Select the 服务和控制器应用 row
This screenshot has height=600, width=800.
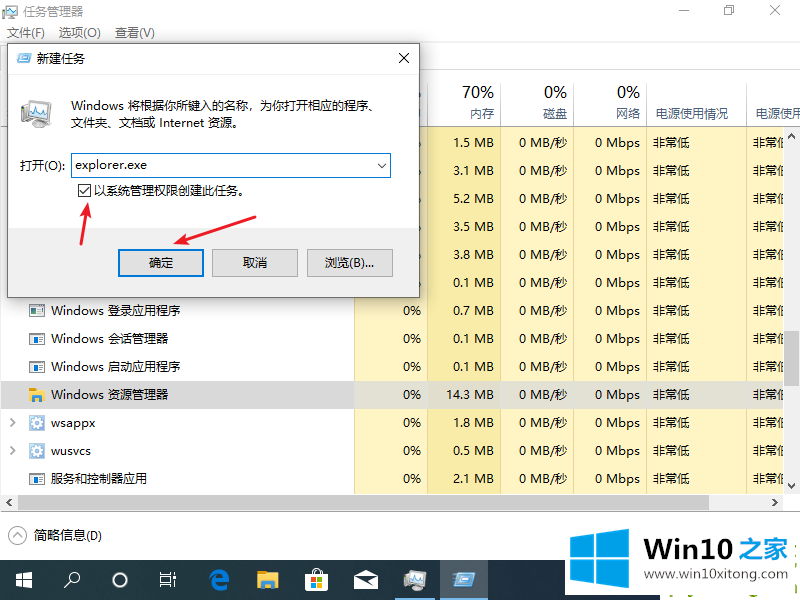pyautogui.click(x=392, y=479)
